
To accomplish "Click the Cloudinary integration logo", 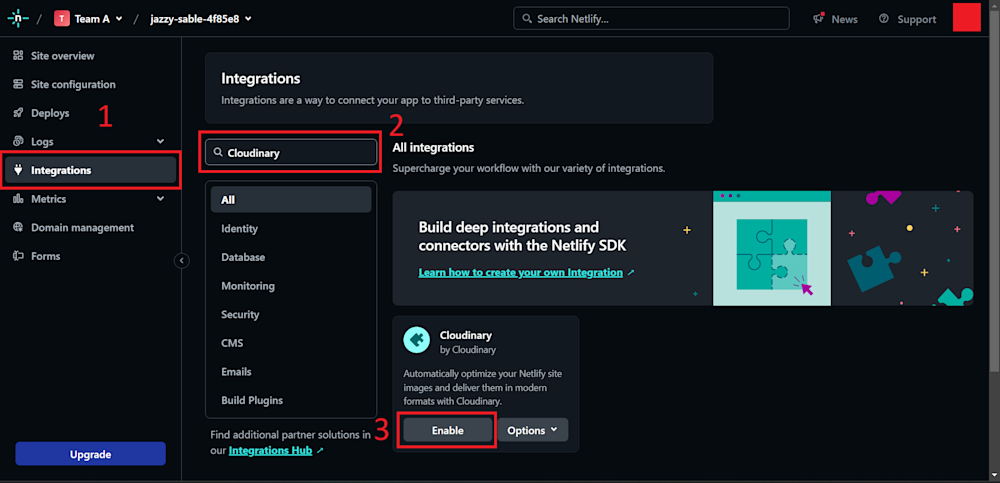I will (416, 340).
